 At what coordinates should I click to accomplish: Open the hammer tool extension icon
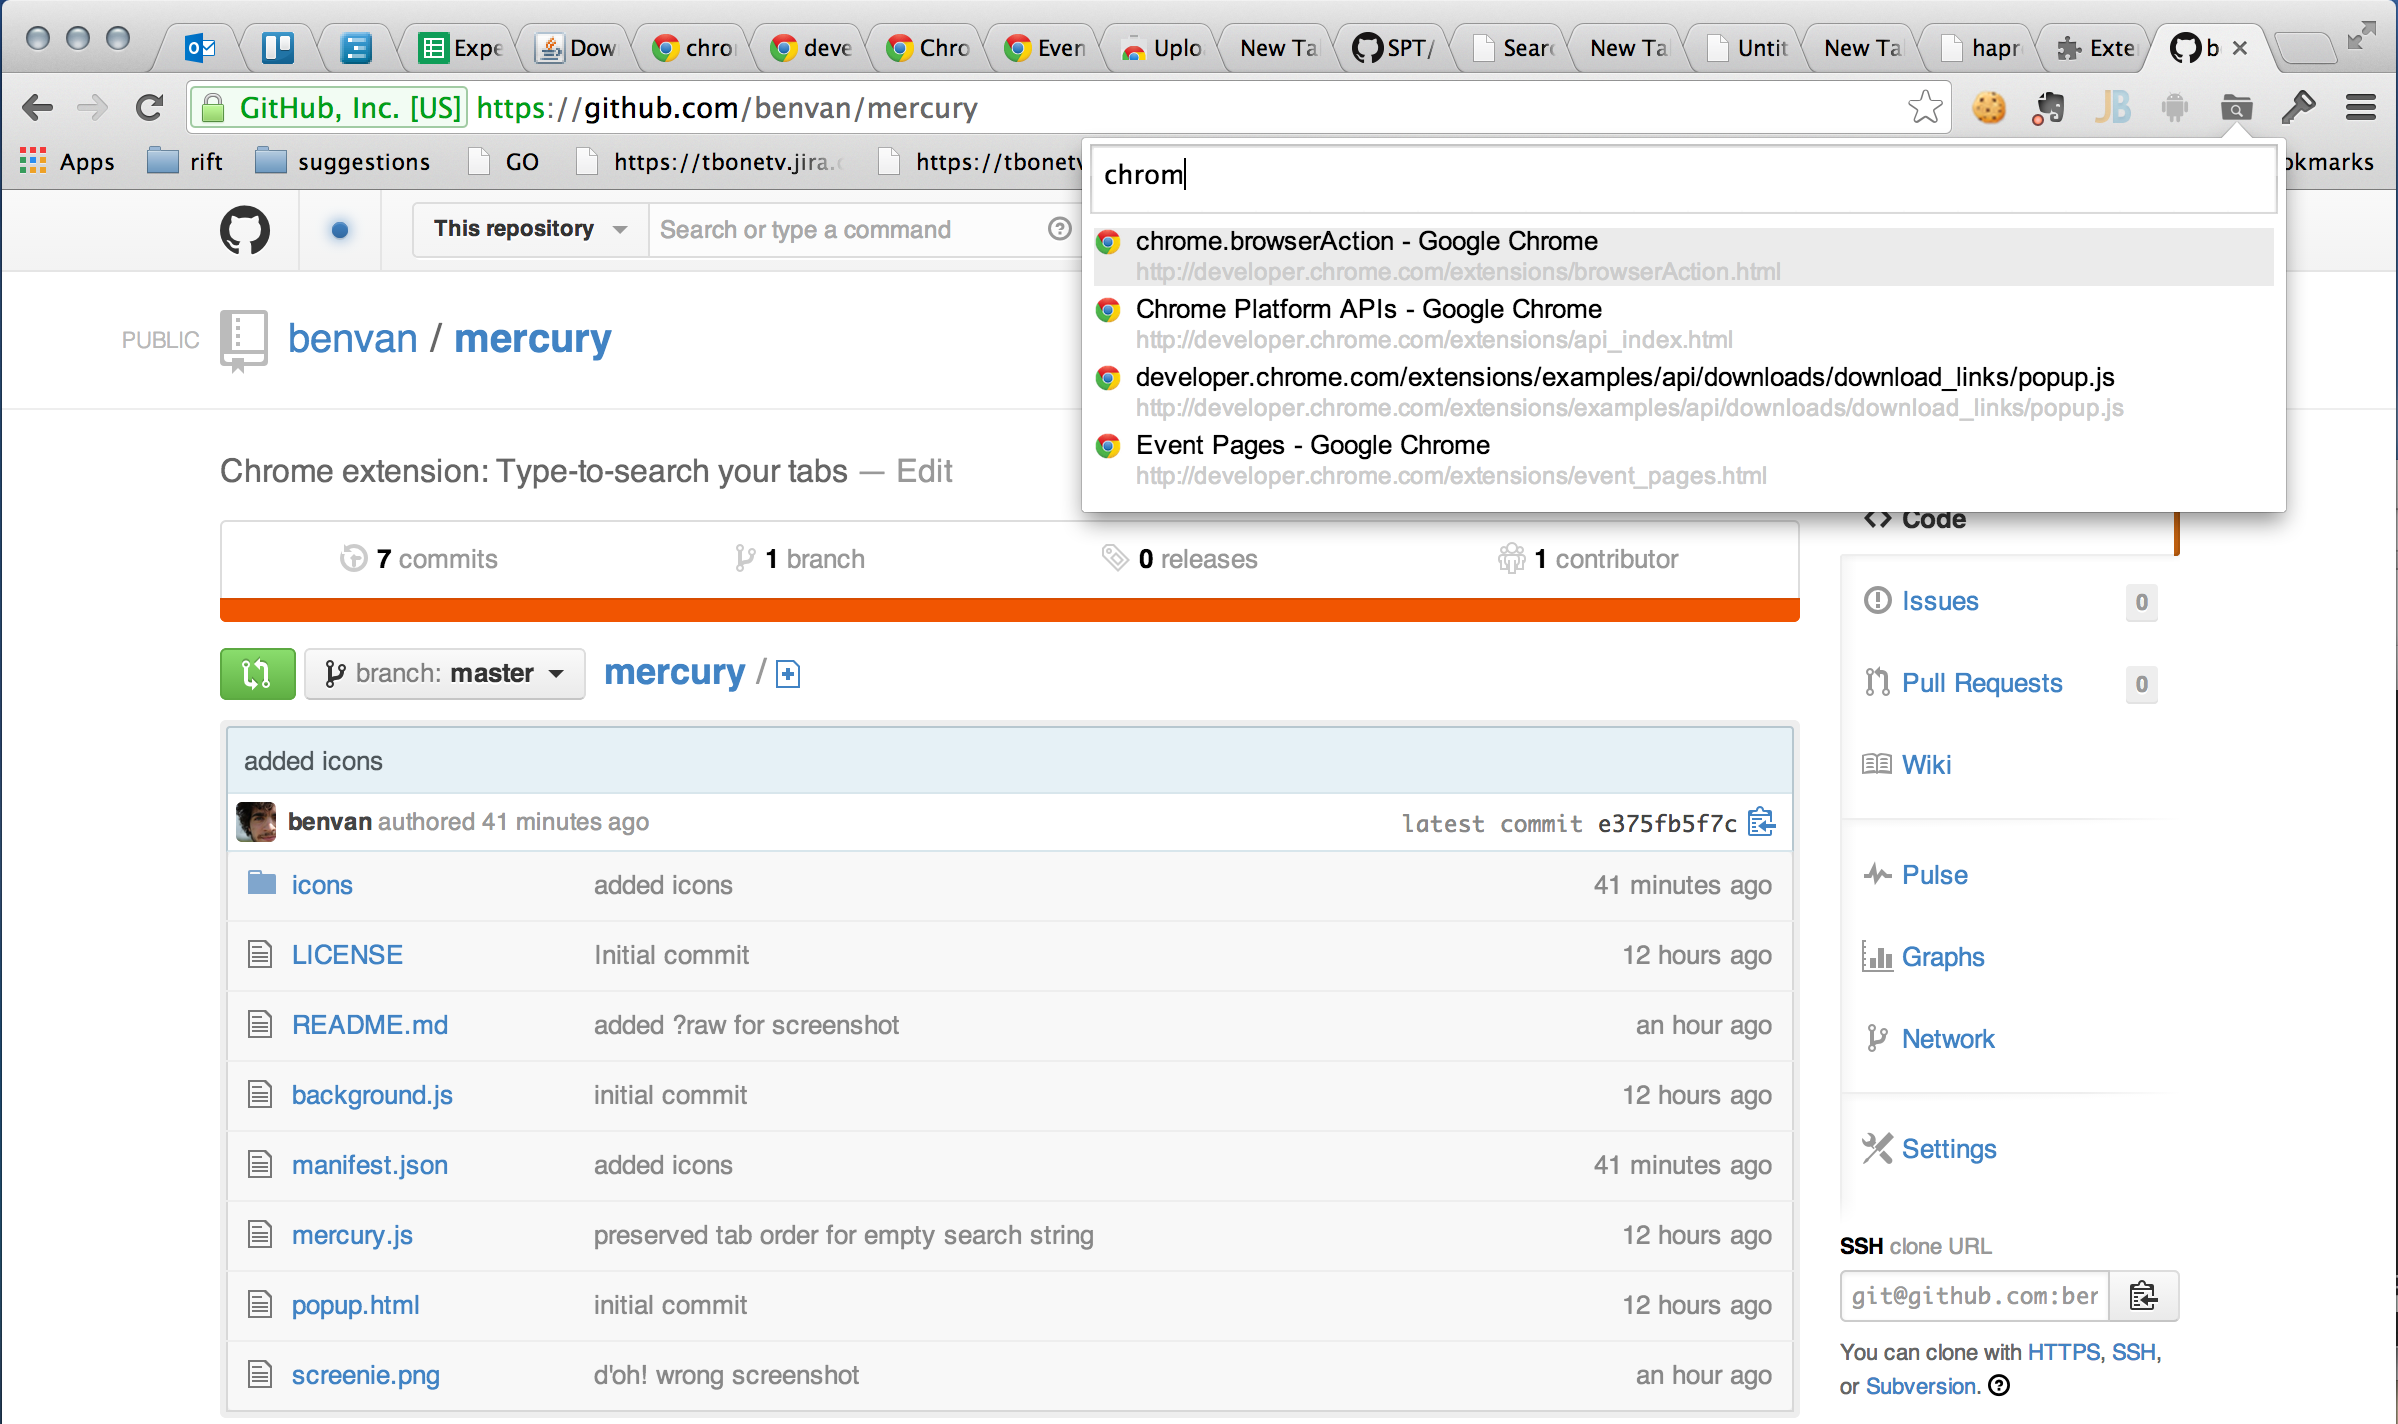(x=2298, y=107)
